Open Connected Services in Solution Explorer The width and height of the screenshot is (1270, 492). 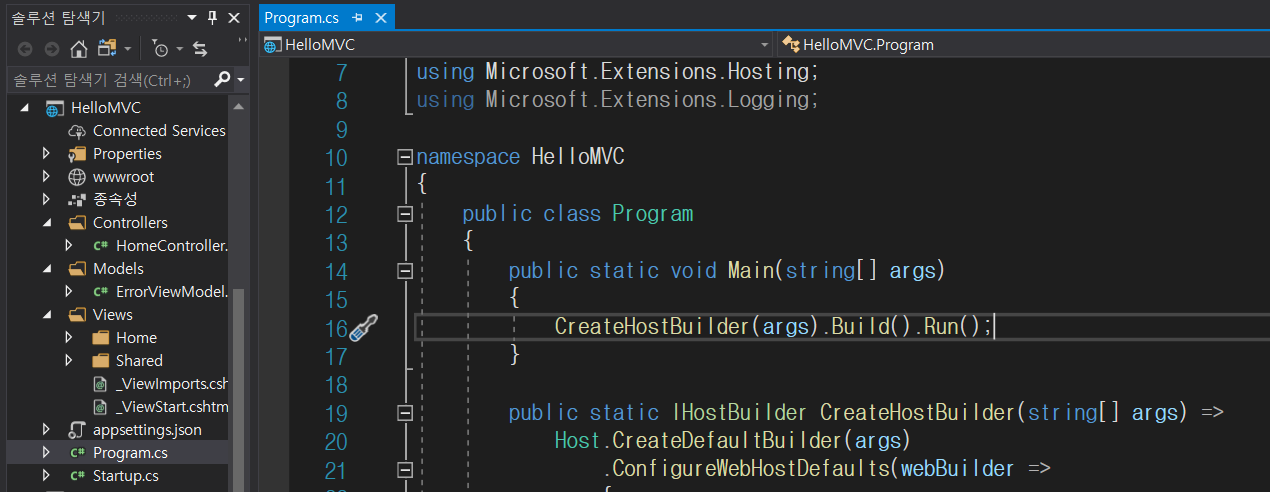coord(158,130)
